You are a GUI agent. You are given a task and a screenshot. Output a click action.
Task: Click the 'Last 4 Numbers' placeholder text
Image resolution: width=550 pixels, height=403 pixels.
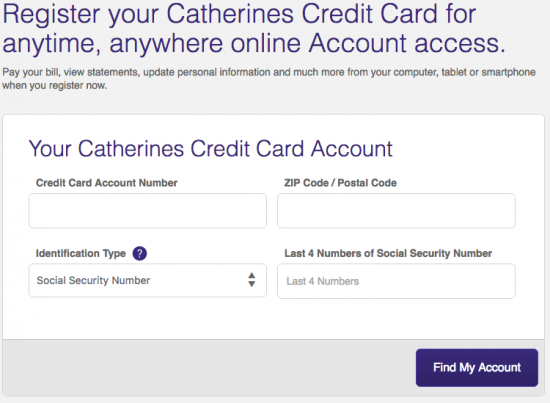pos(322,281)
